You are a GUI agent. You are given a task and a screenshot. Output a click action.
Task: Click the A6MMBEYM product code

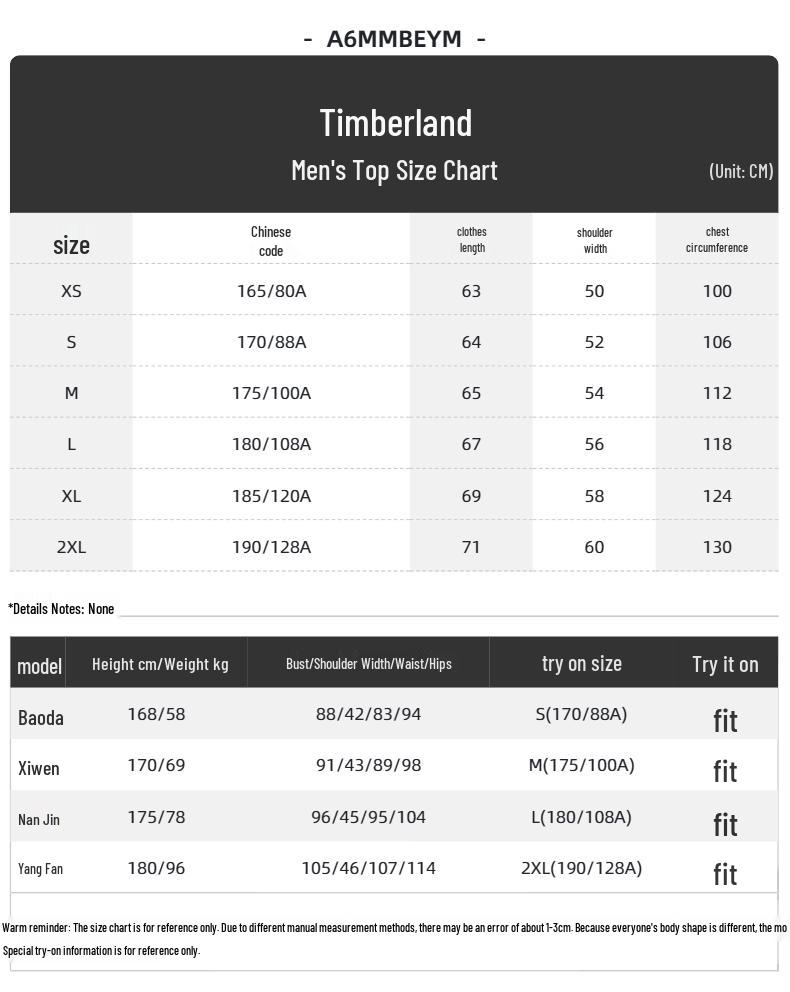[394, 39]
